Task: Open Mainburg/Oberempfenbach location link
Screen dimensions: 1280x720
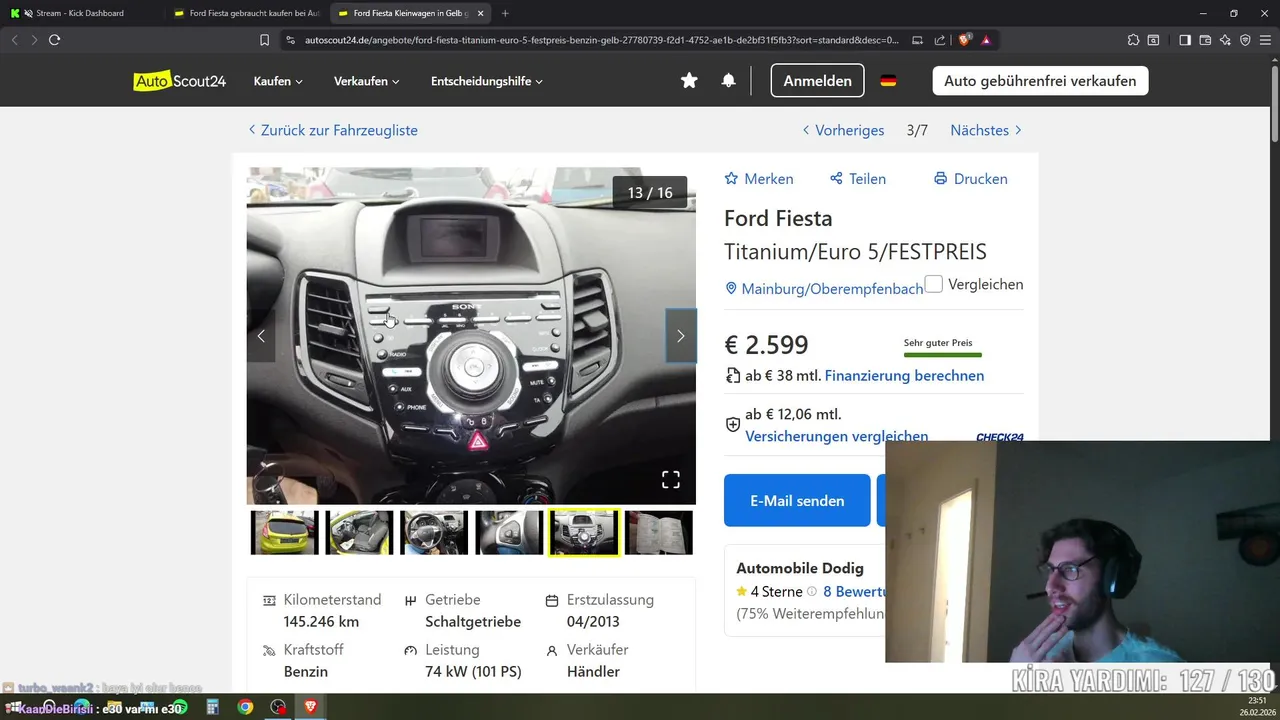Action: point(824,288)
